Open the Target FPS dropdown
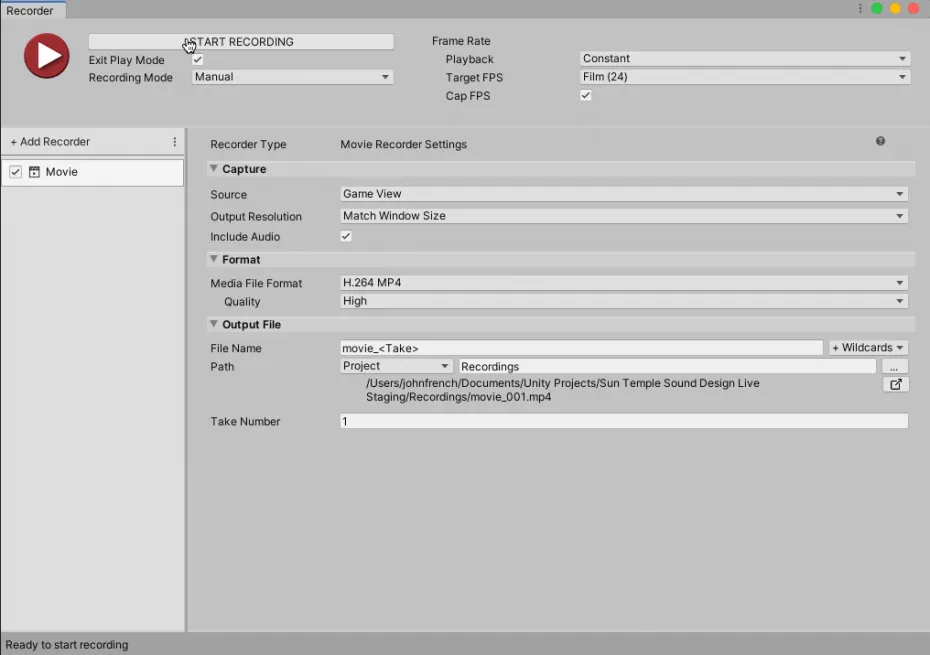Viewport: 930px width, 655px height. pyautogui.click(x=744, y=77)
